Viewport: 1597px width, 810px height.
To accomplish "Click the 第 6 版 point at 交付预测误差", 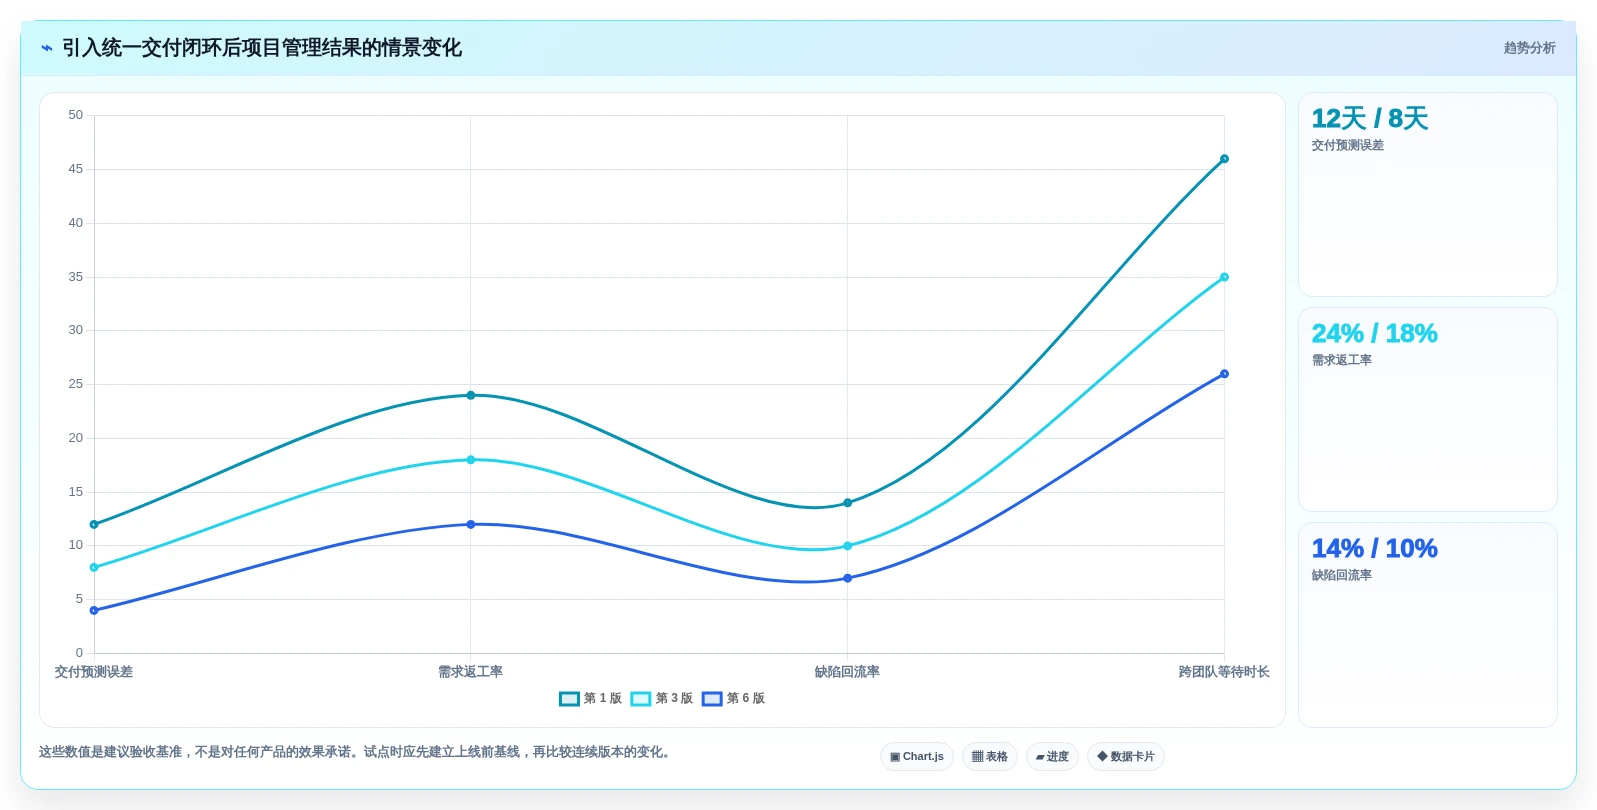I will (94, 610).
